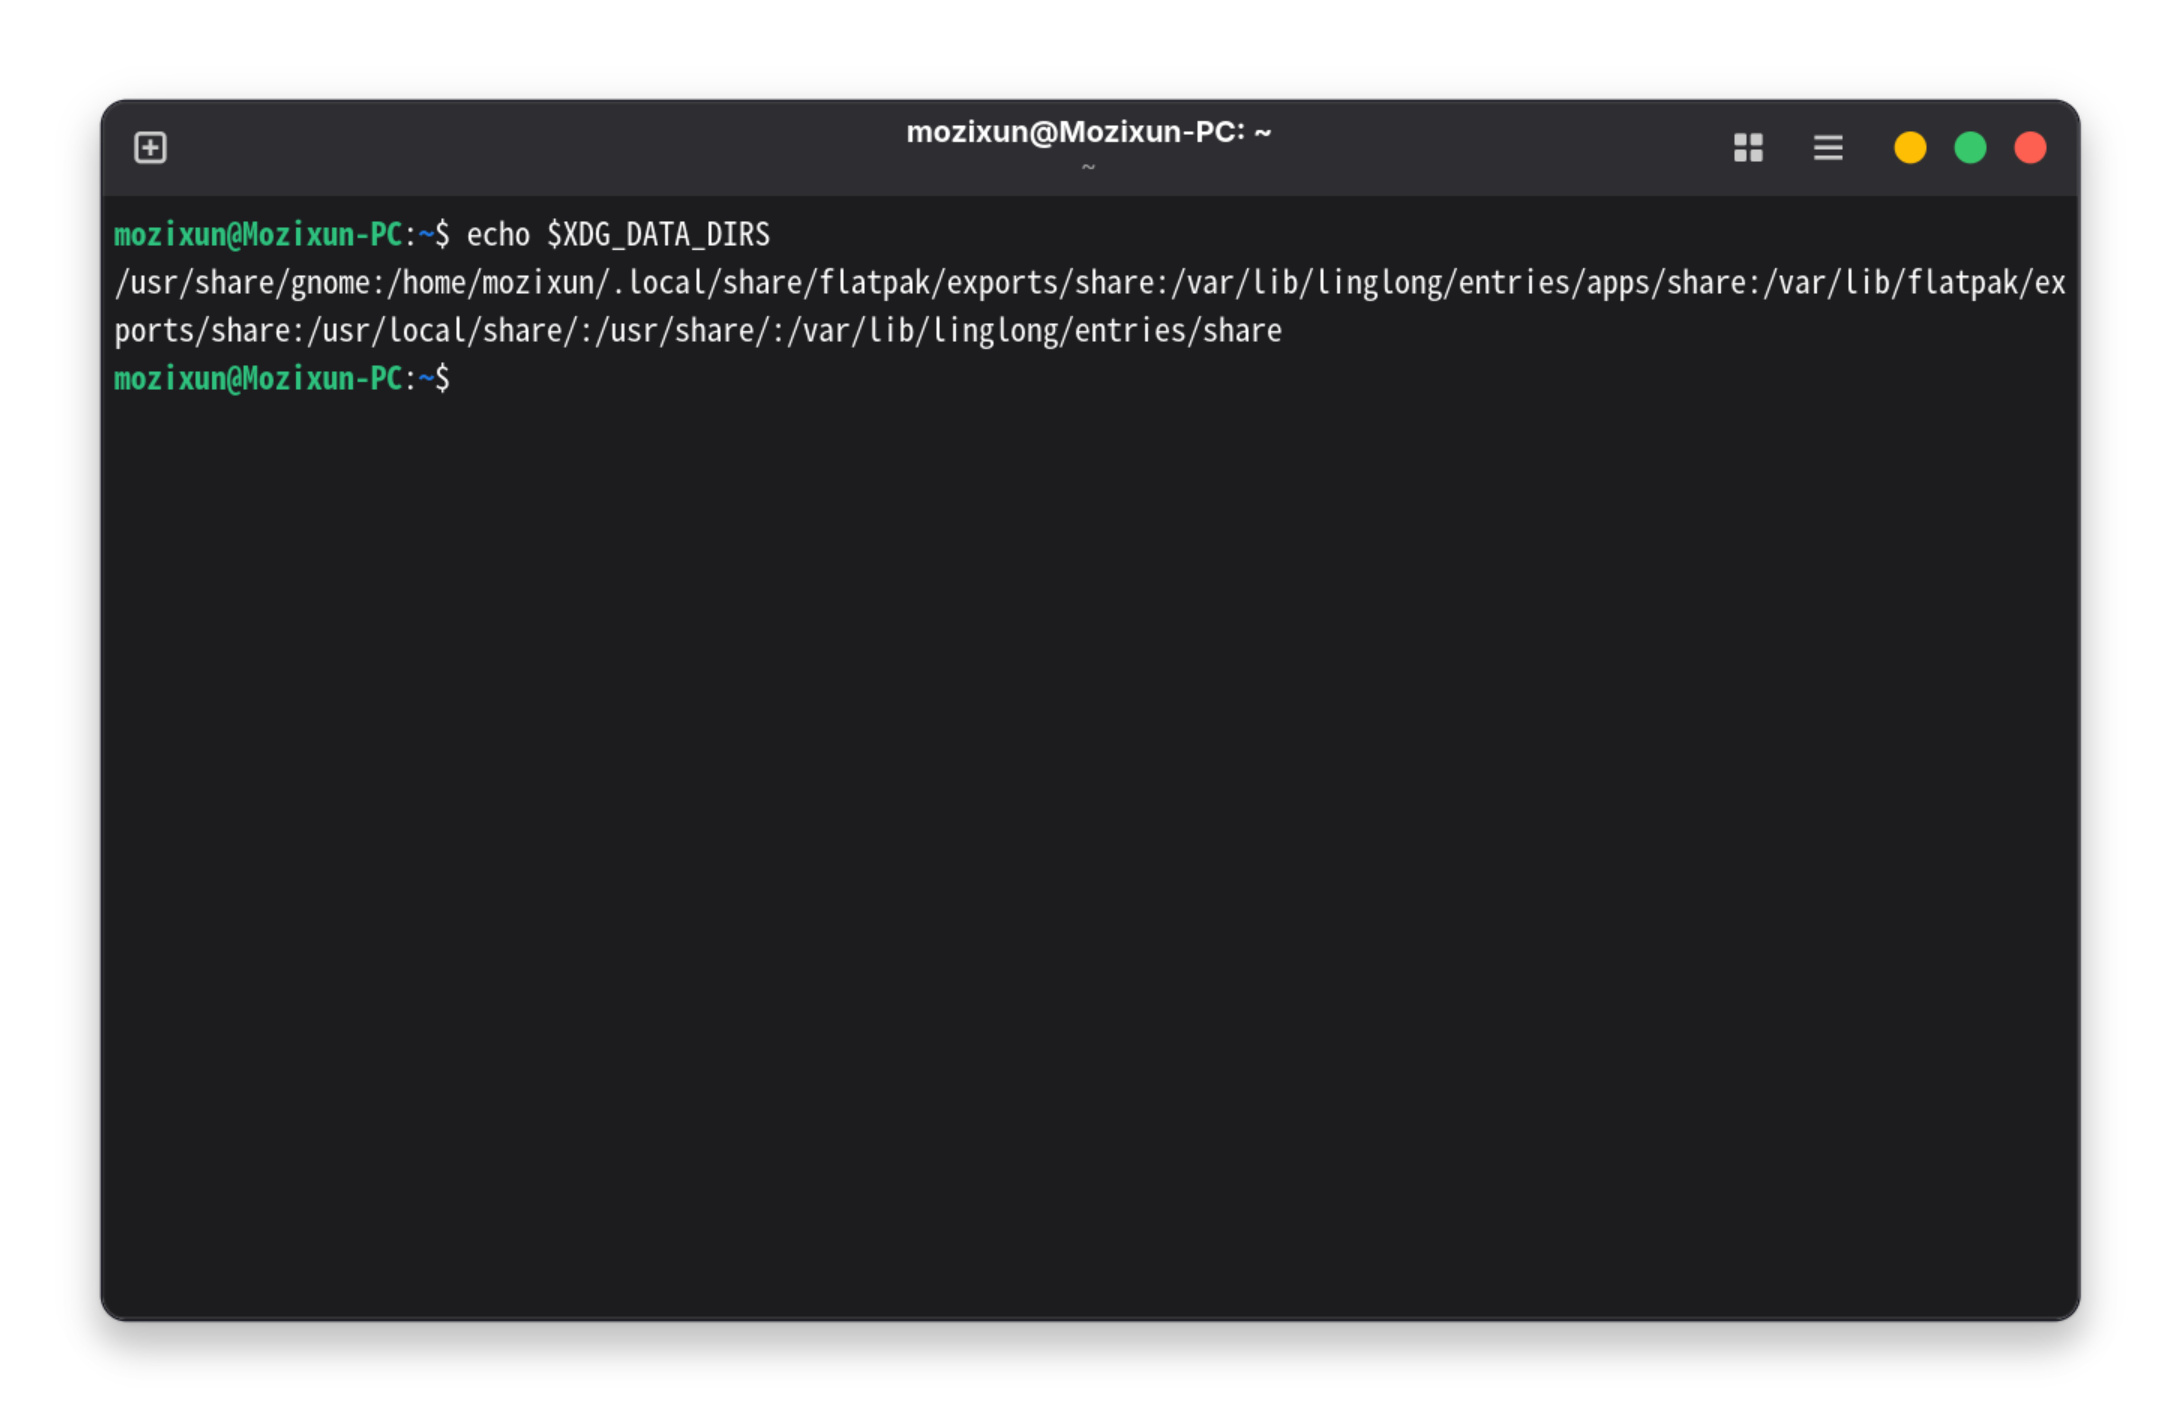Click the blue tilde in first prompt
2180x1422 pixels.
(426, 235)
